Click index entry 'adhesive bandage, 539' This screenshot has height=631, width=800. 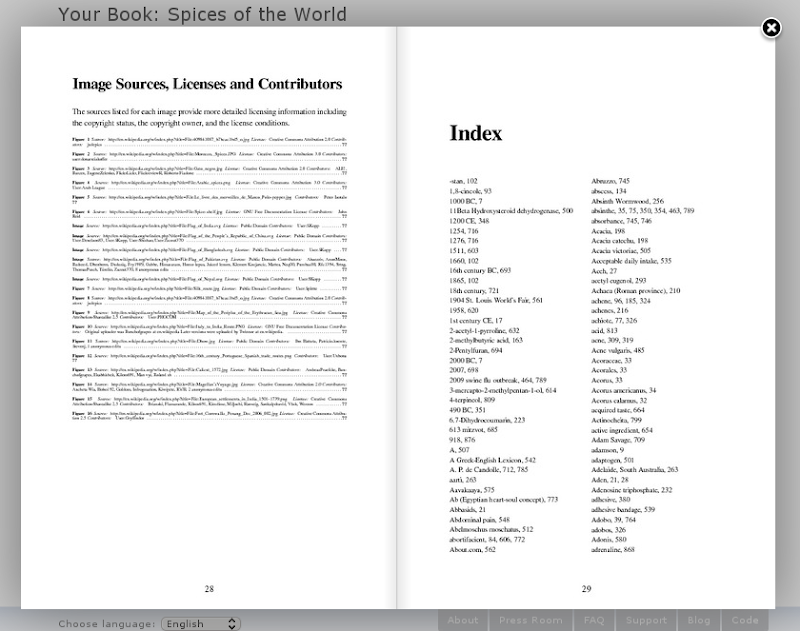[623, 510]
